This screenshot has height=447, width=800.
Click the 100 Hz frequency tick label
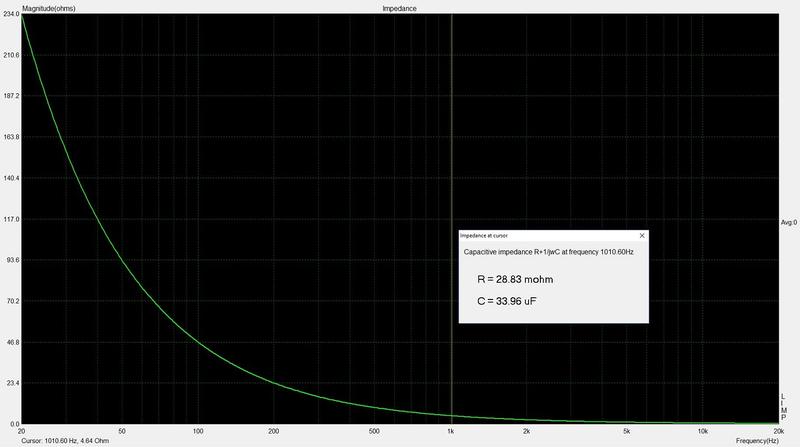(198, 432)
